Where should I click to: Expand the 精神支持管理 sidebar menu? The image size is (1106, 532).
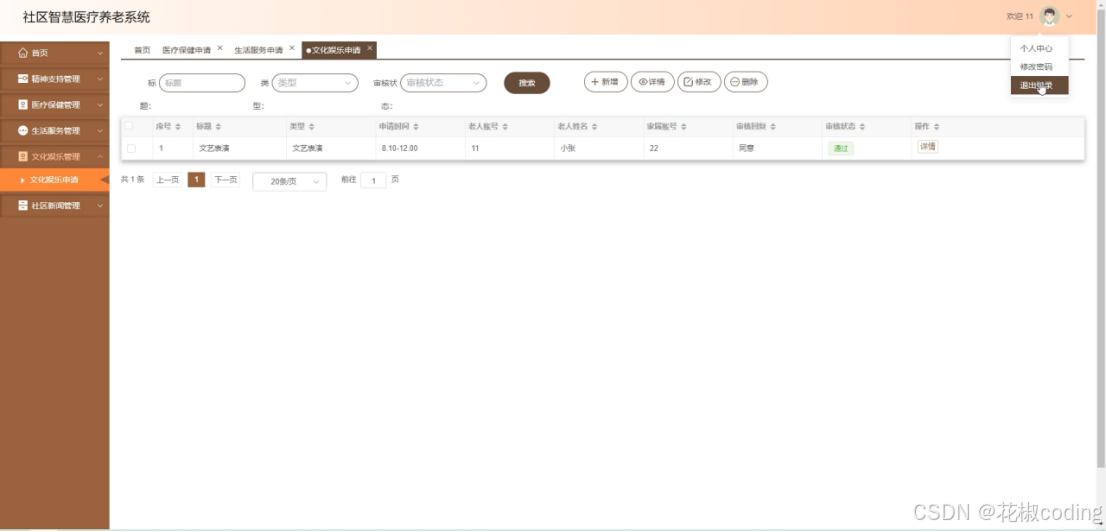pyautogui.click(x=54, y=79)
